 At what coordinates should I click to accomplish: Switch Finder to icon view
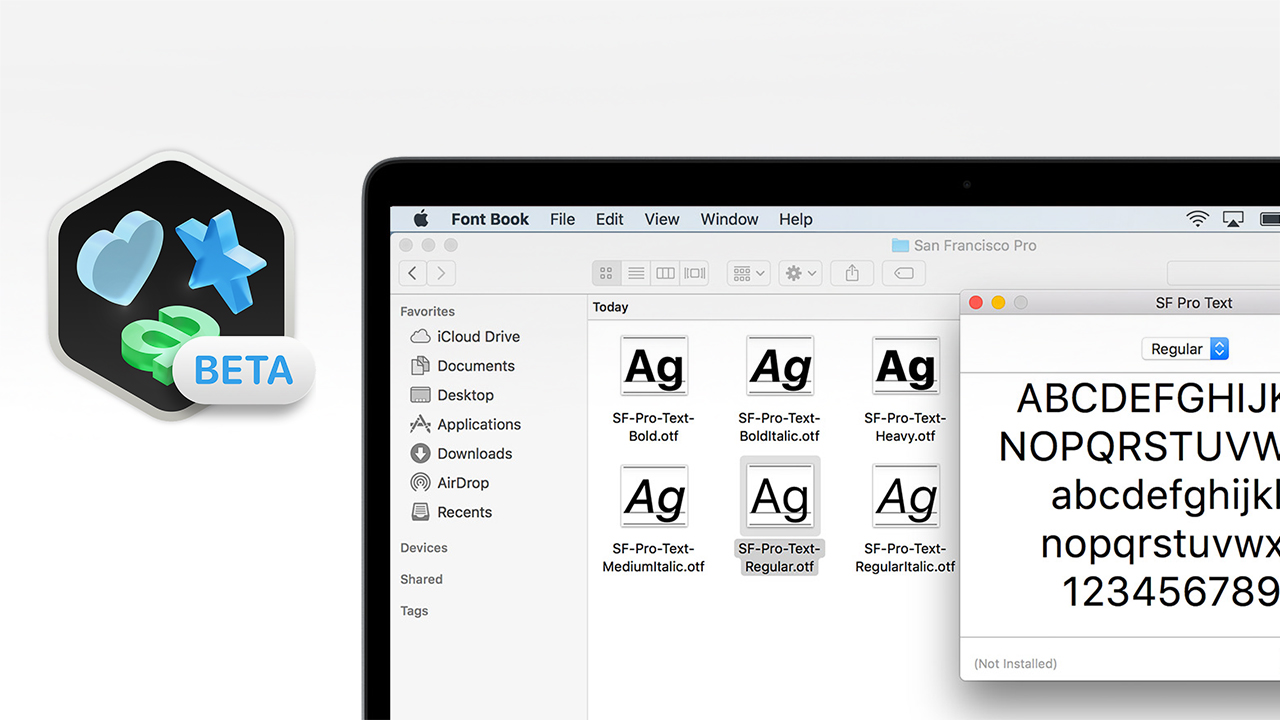(606, 273)
